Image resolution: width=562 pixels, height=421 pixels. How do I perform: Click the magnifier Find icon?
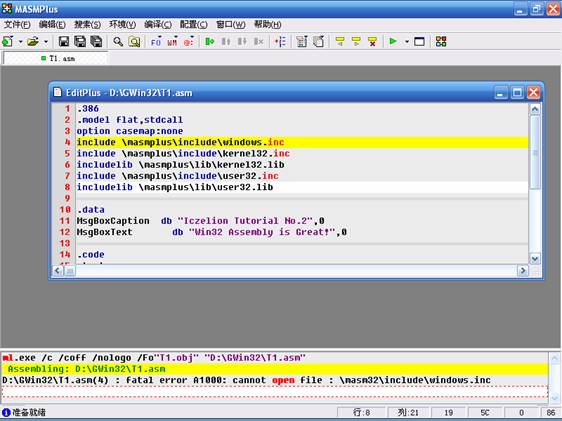[x=118, y=42]
